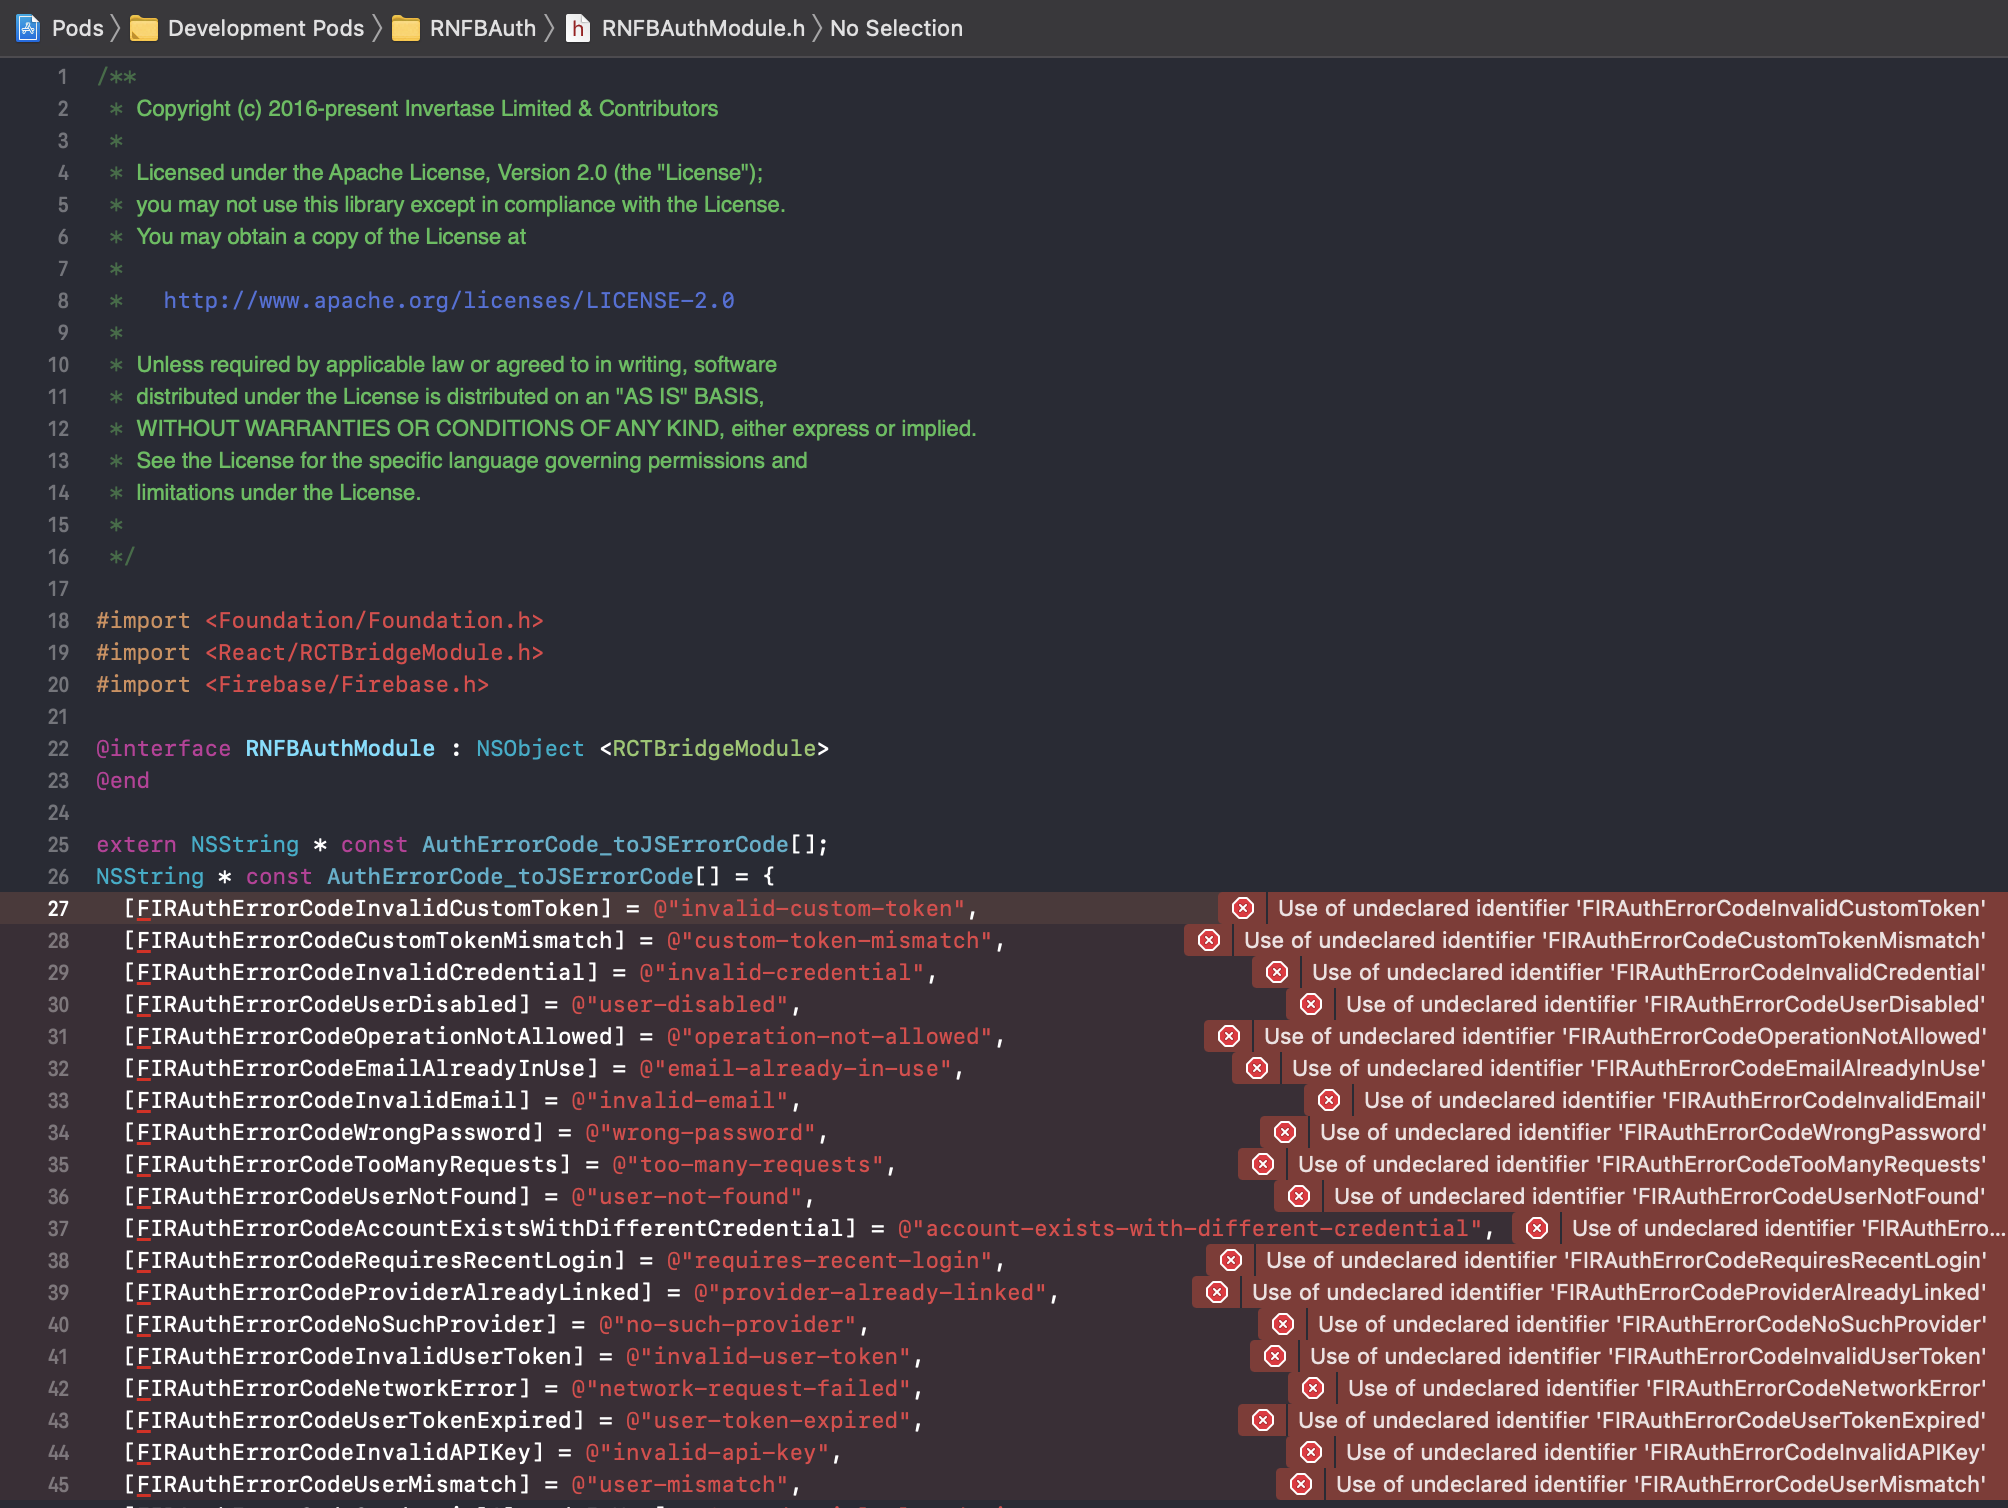The height and width of the screenshot is (1508, 2008).
Task: Click the error icon for CustomTokenMismatch
Action: click(1209, 940)
